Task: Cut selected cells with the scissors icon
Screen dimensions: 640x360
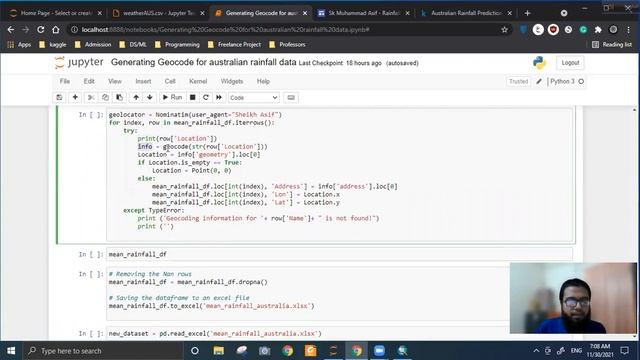Action: [91, 98]
